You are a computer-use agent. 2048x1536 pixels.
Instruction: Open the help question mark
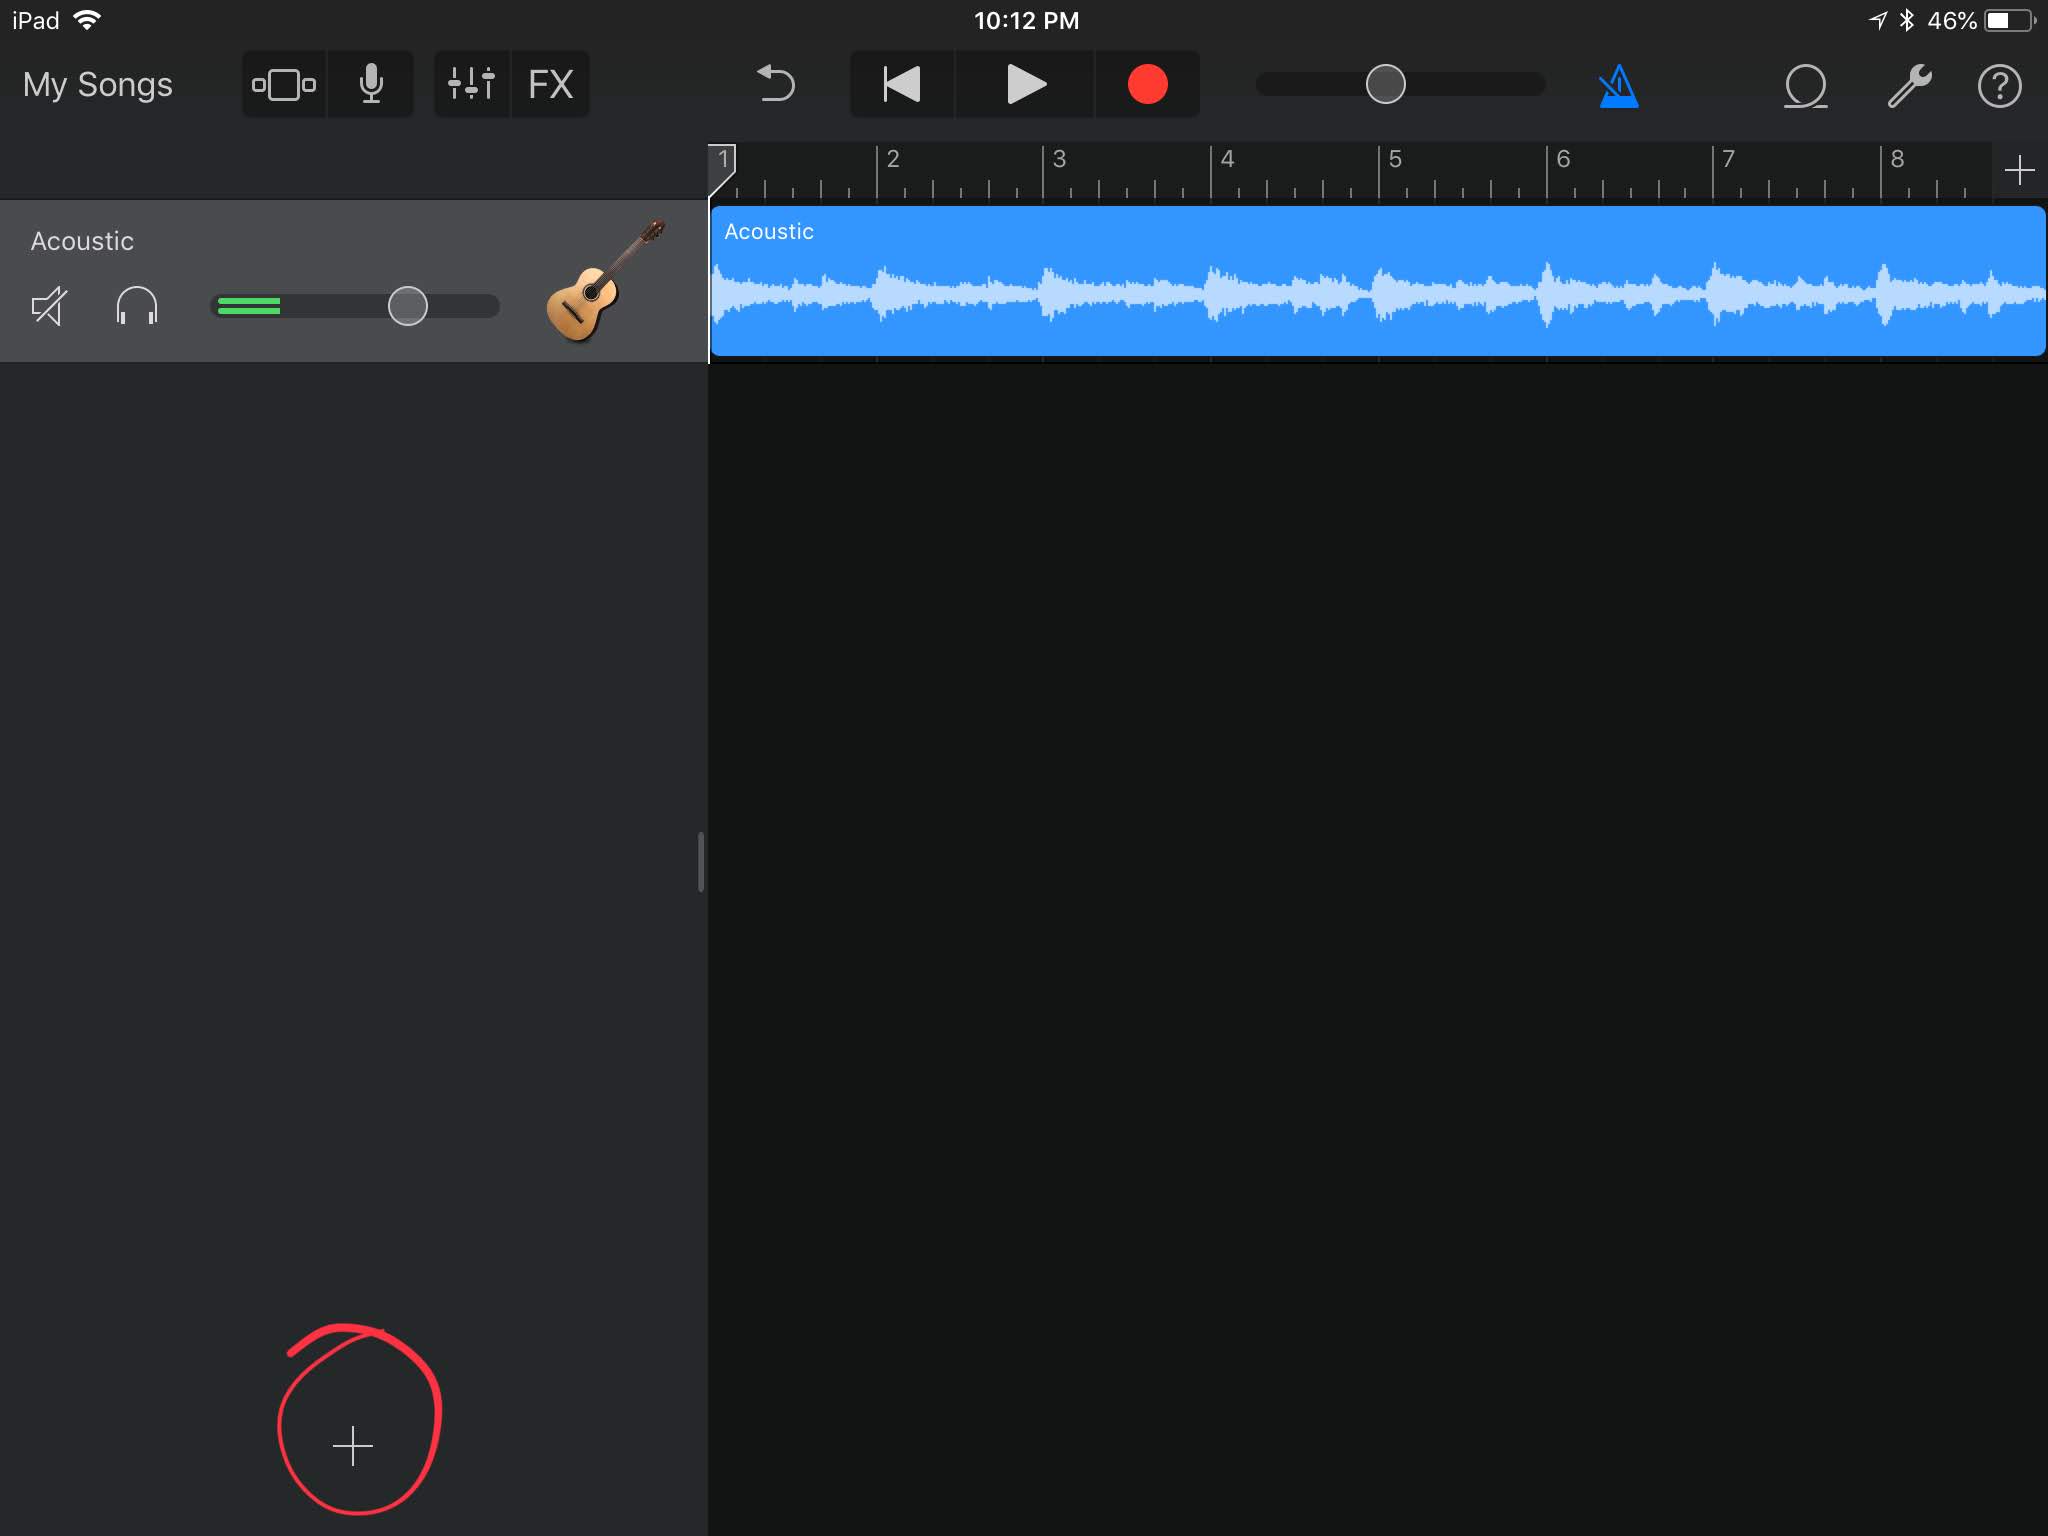tap(2000, 86)
